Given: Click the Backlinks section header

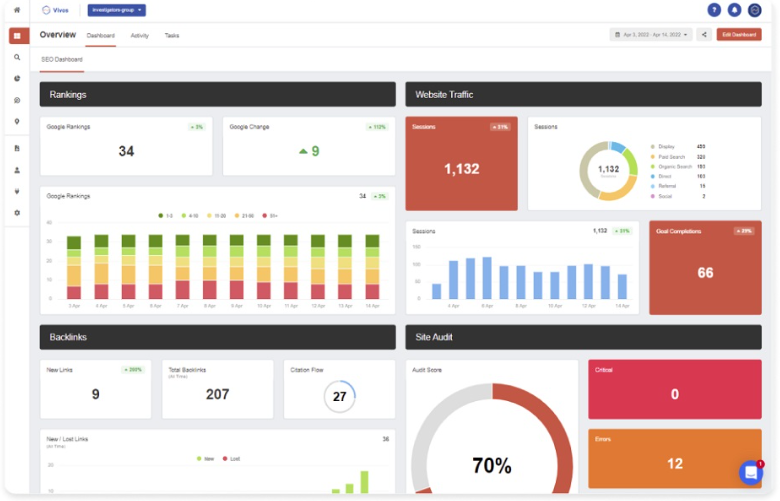Looking at the screenshot, I should pos(217,337).
